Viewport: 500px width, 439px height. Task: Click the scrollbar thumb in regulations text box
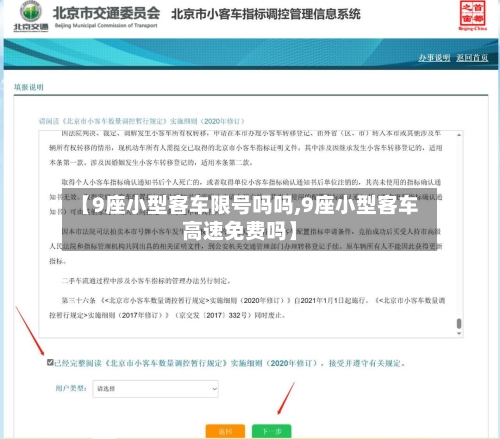(x=459, y=323)
